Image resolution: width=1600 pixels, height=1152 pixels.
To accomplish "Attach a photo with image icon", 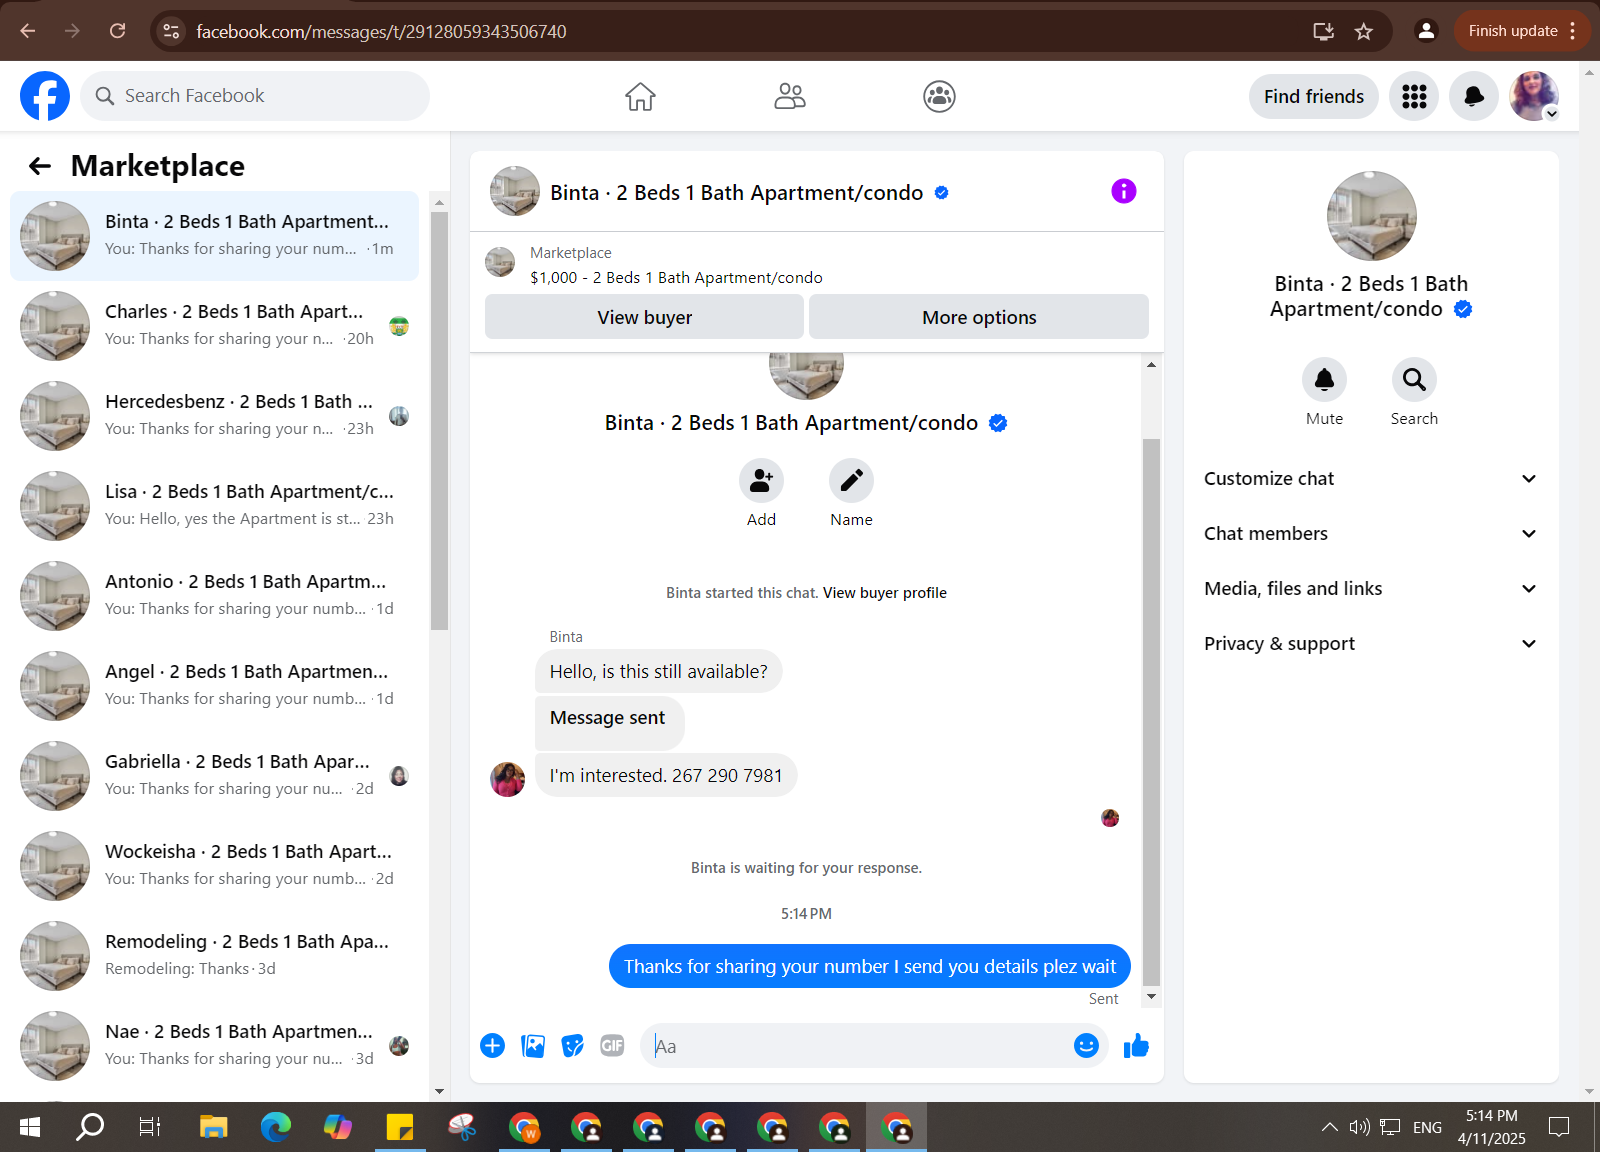I will tap(533, 1046).
